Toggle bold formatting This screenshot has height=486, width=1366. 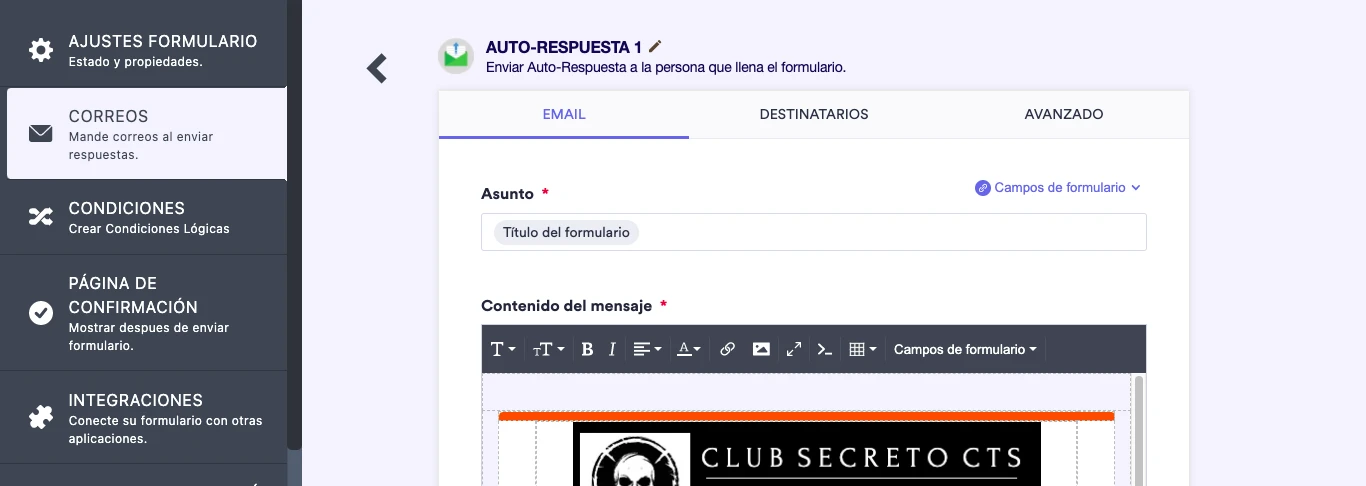[587, 349]
